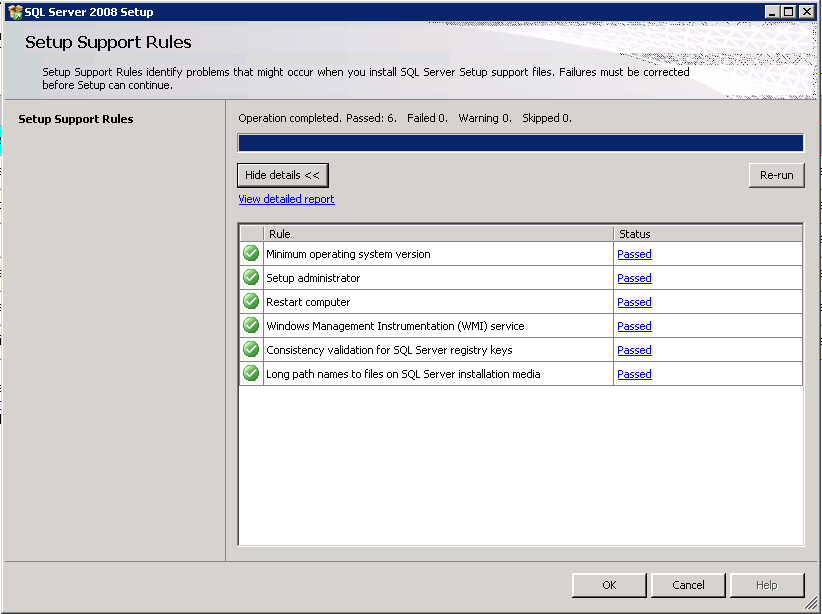Close the SQL Server 2008 Setup window

click(807, 12)
